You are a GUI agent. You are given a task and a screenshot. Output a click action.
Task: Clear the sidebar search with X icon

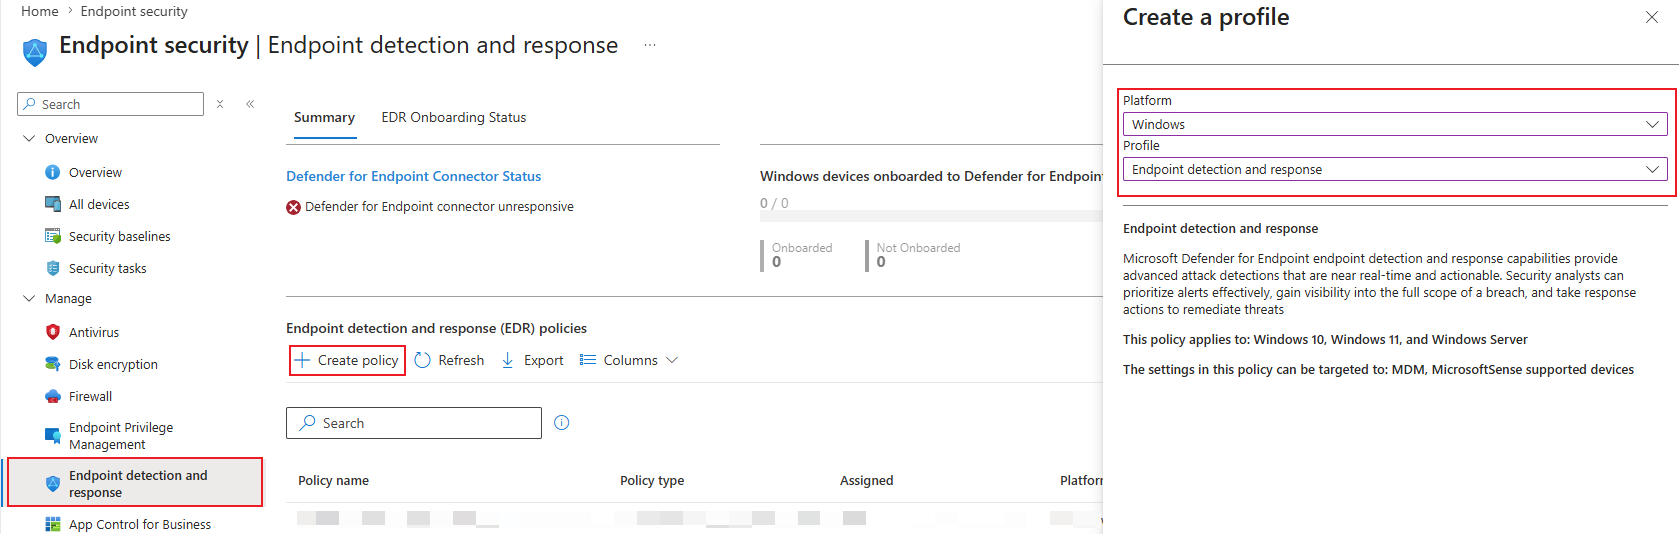coord(220,104)
